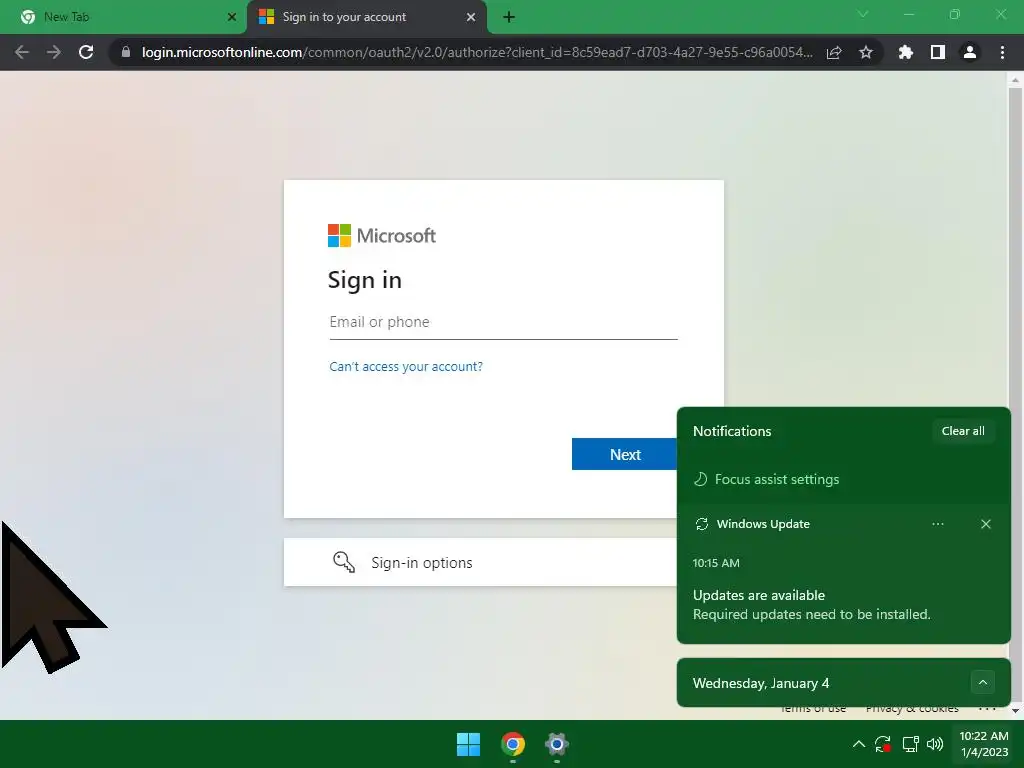Open a new tab with the plus button

coord(509,17)
